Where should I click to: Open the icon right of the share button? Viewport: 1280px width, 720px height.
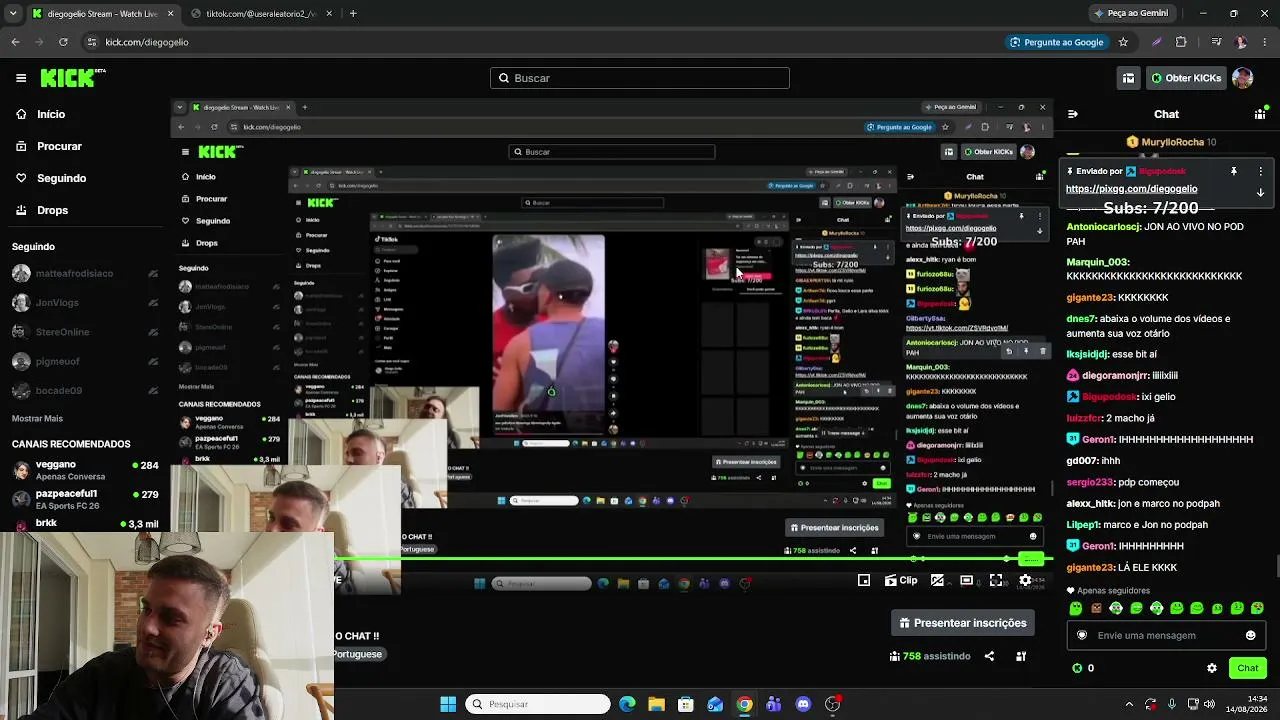(1021, 656)
